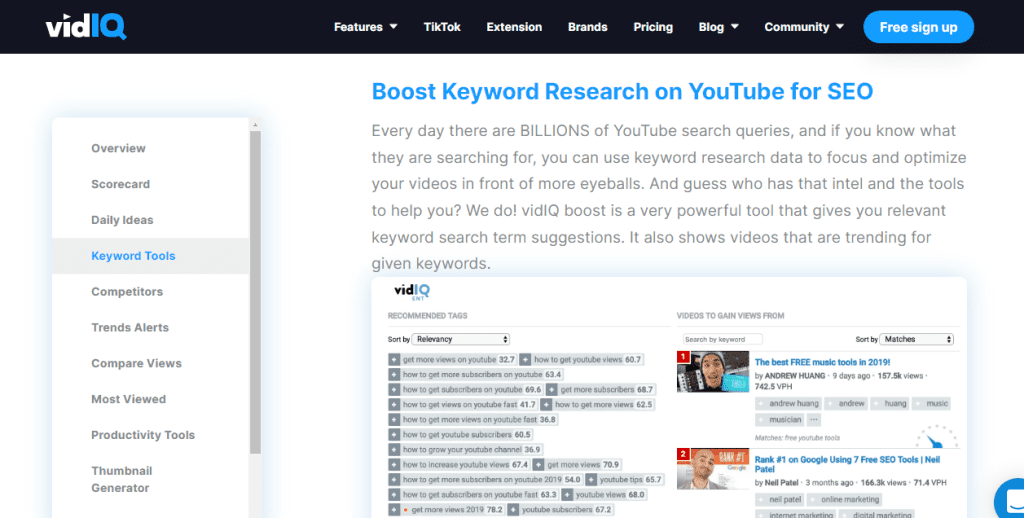Screen dimensions: 1024x518
Task: Click the 'Matches: free youtube tools' text
Action: 797,438
